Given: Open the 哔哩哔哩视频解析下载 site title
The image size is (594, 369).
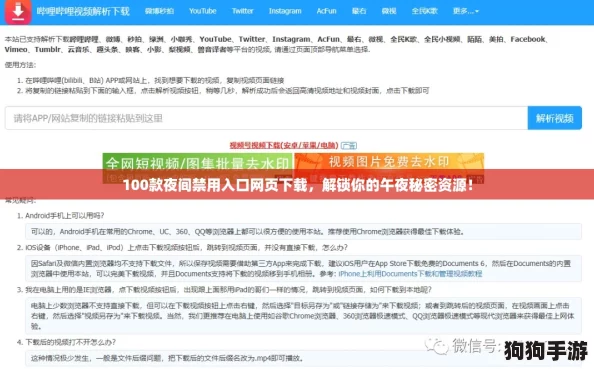Looking at the screenshot, I should pos(83,11).
